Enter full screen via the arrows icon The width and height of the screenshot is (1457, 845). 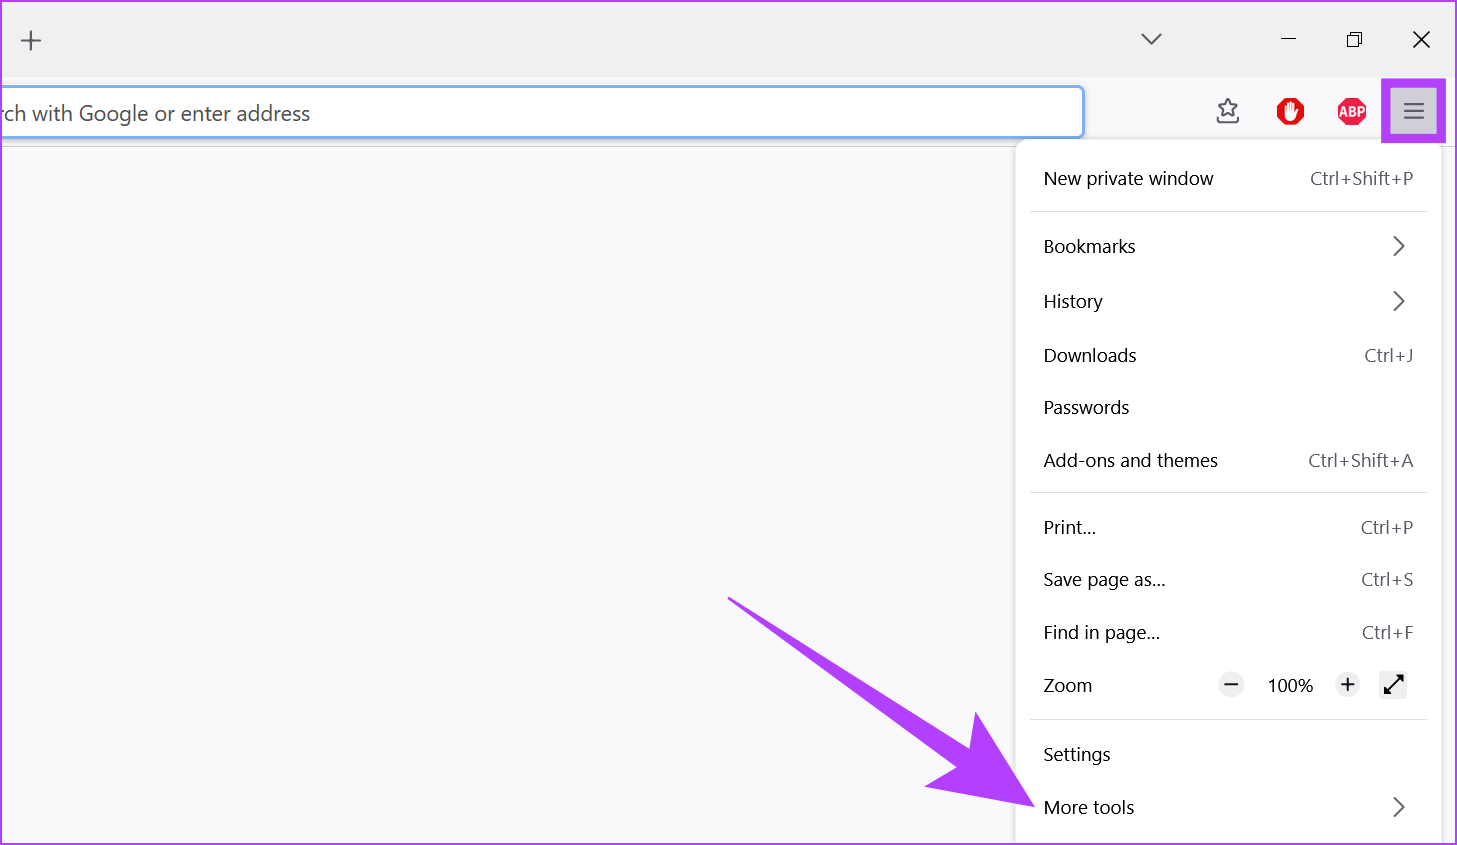click(1393, 685)
